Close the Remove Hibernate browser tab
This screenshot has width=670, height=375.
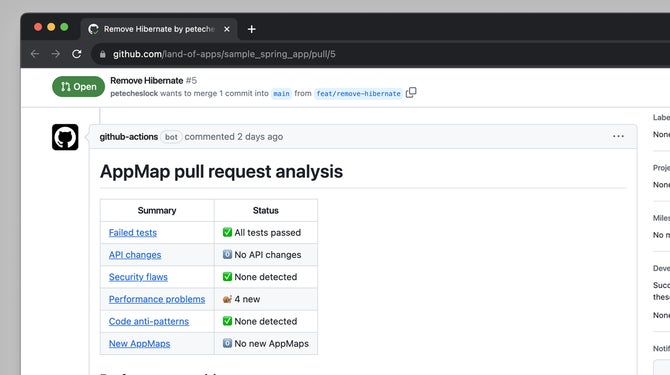[x=227, y=29]
